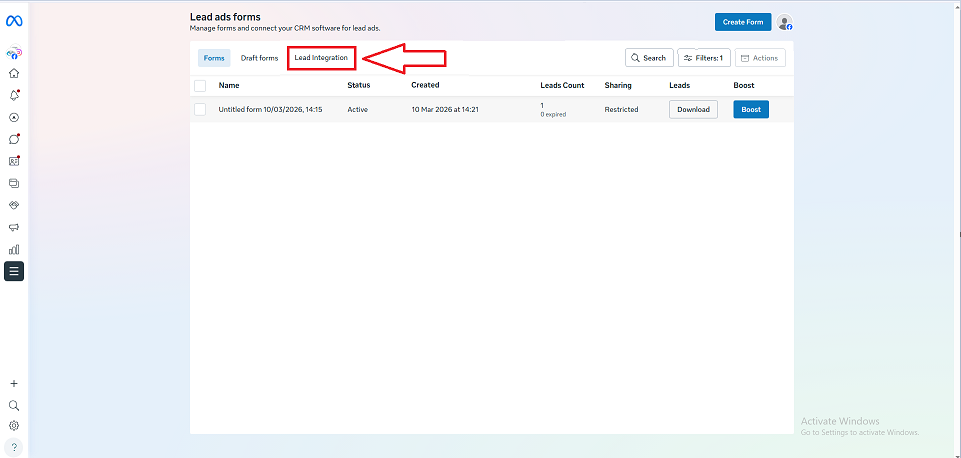Switch to the Draft forms tab

[x=260, y=58]
